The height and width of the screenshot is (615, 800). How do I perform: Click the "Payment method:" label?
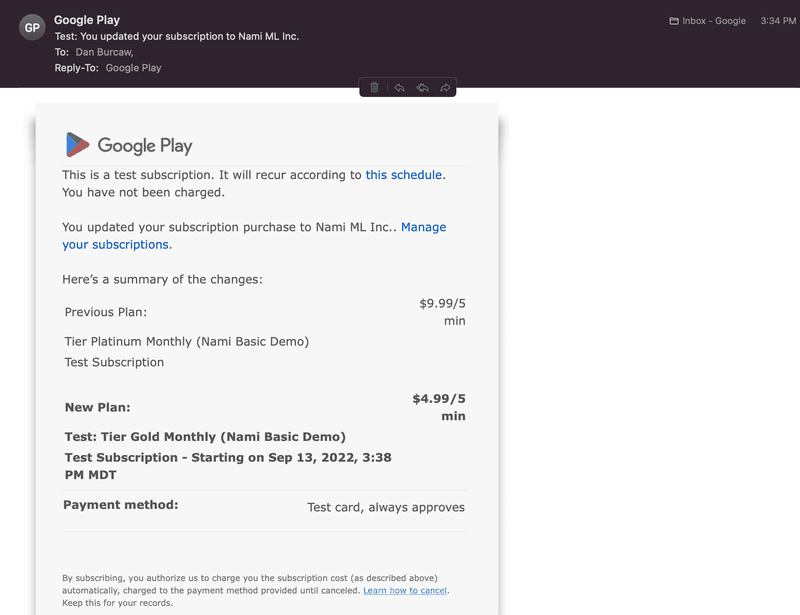pyautogui.click(x=121, y=505)
